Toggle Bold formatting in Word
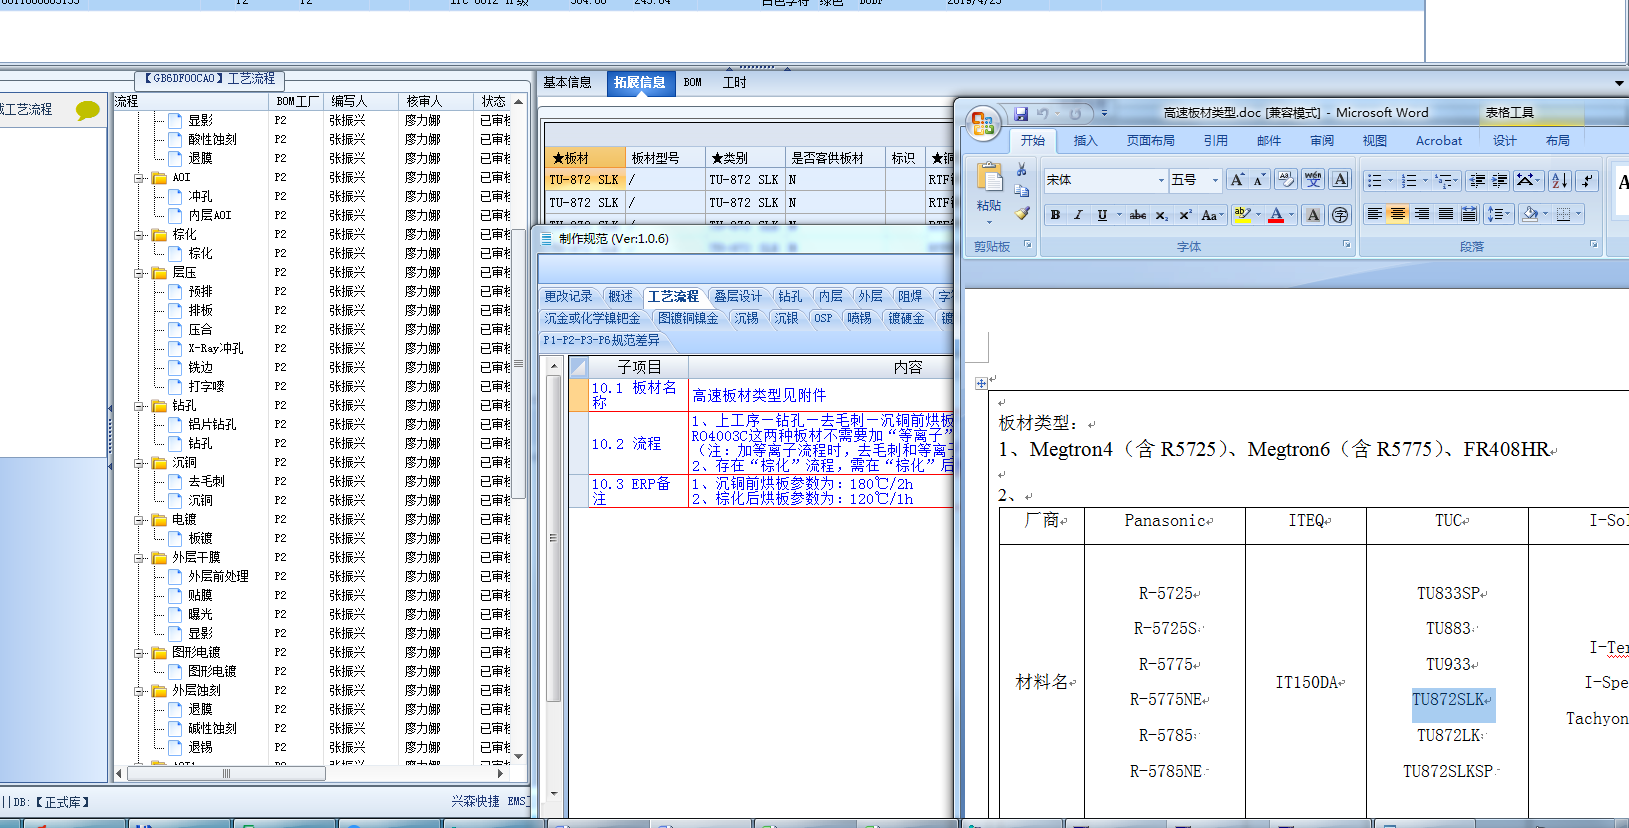The height and width of the screenshot is (828, 1629). click(x=1055, y=215)
